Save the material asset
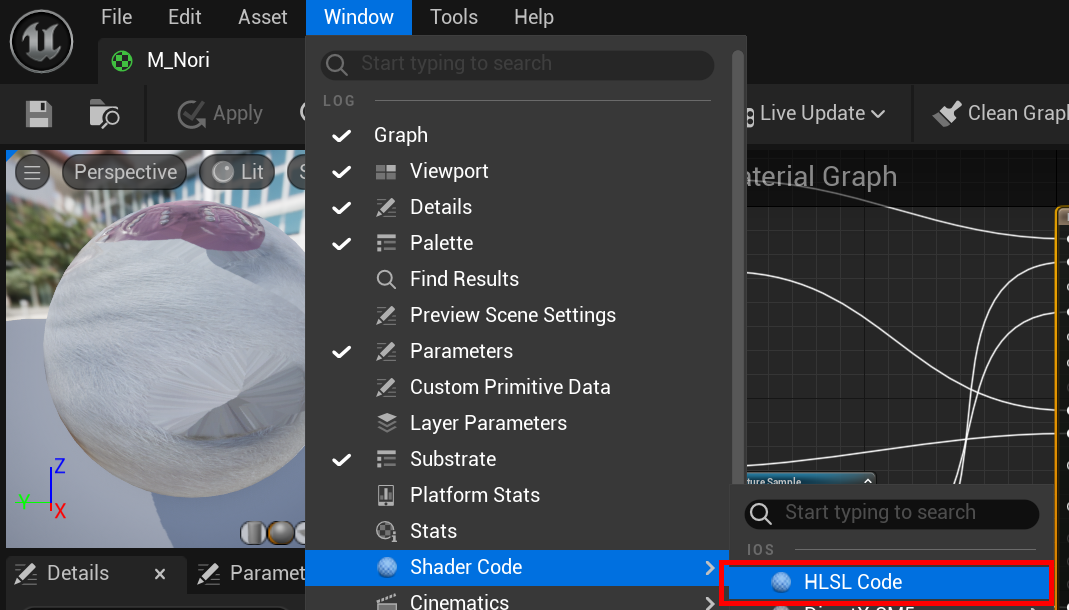 click(x=38, y=114)
